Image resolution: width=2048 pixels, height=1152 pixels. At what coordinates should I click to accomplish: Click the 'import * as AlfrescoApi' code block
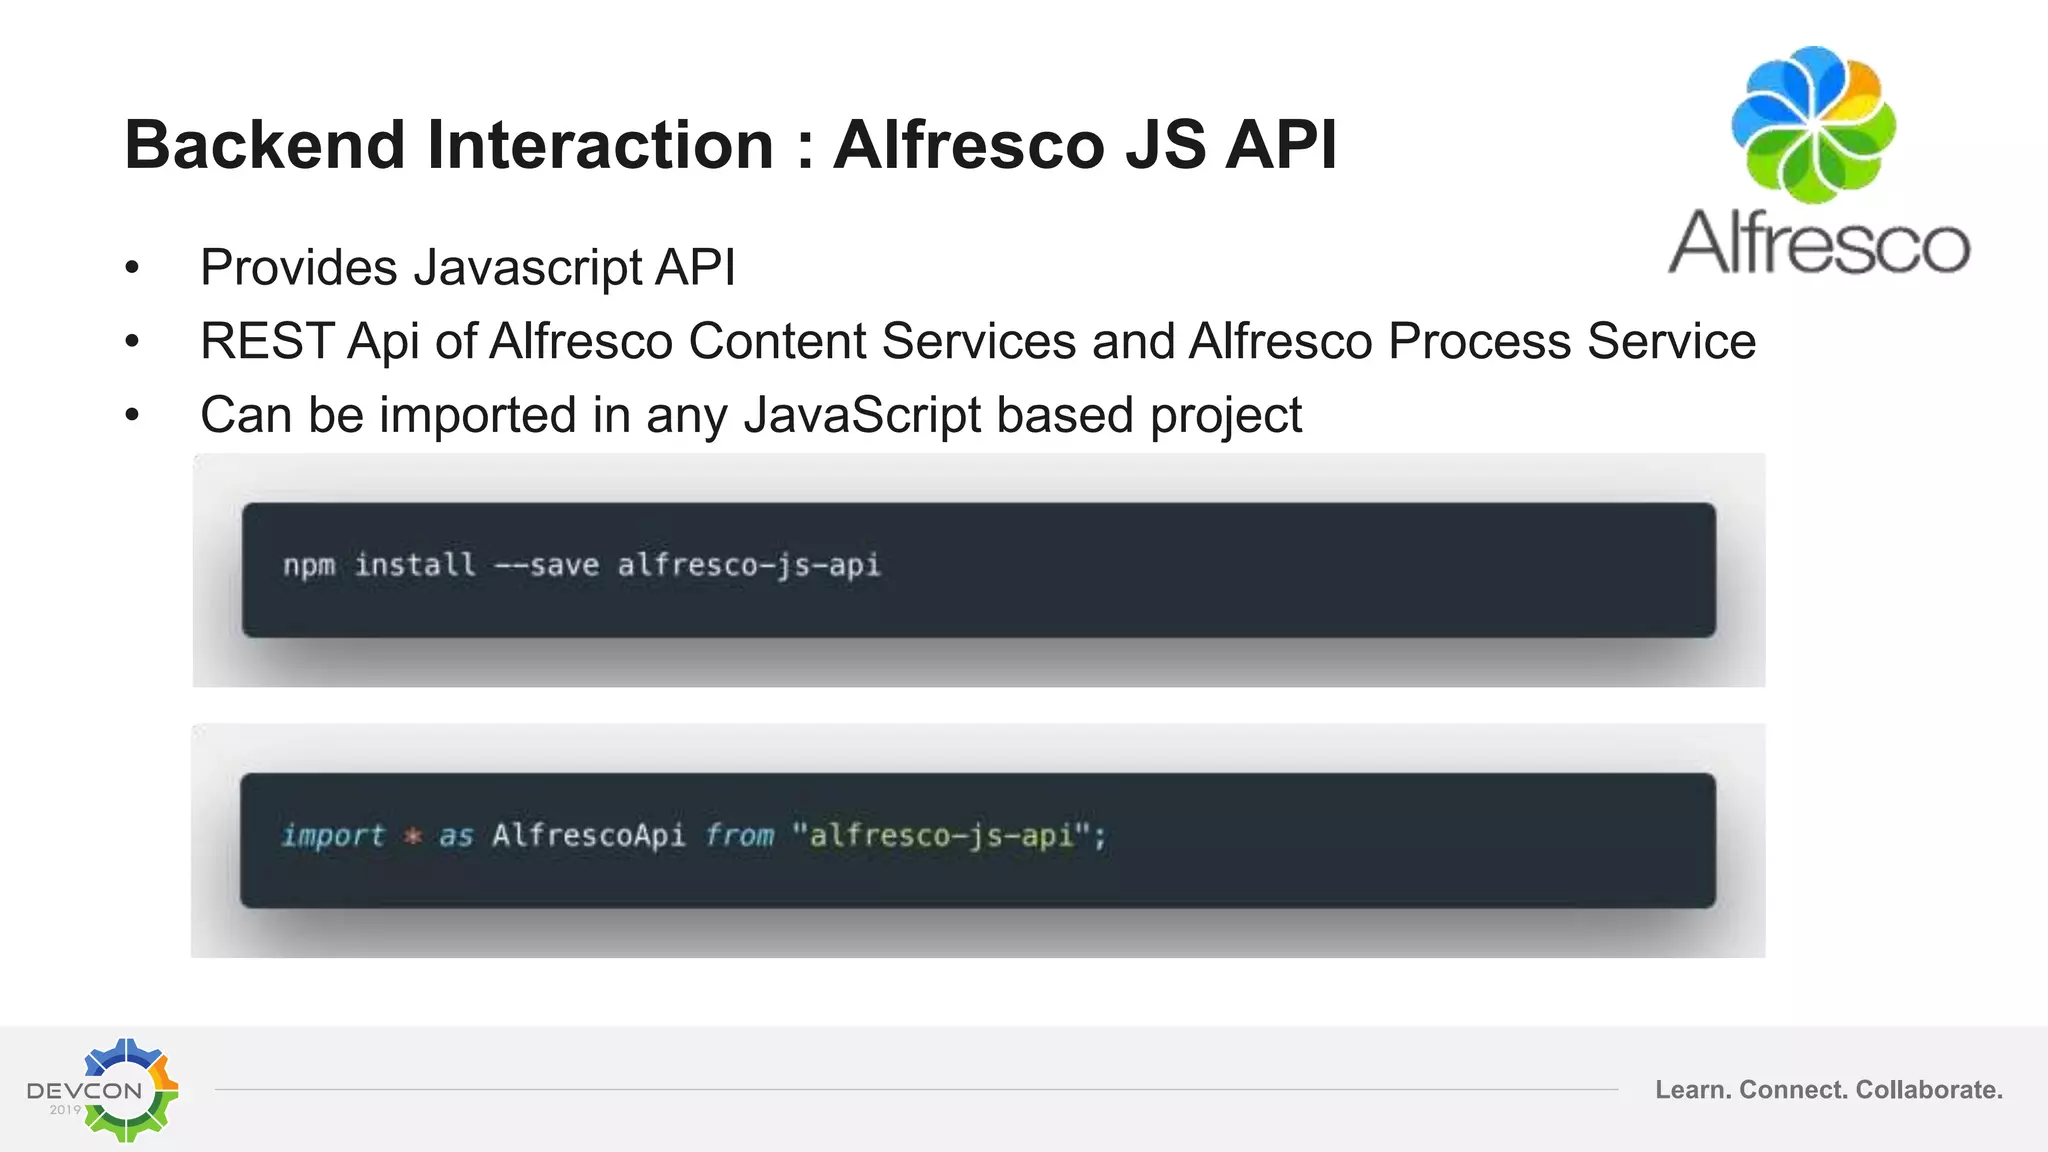tap(978, 840)
